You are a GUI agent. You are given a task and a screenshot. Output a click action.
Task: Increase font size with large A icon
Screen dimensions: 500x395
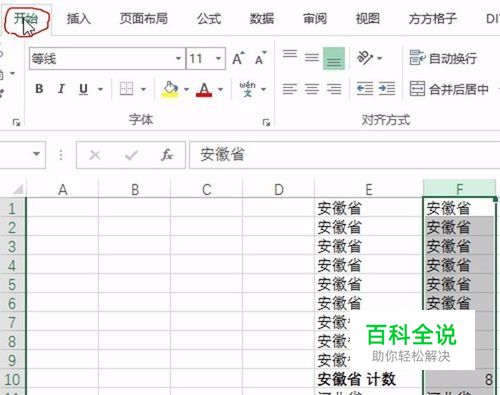238,59
